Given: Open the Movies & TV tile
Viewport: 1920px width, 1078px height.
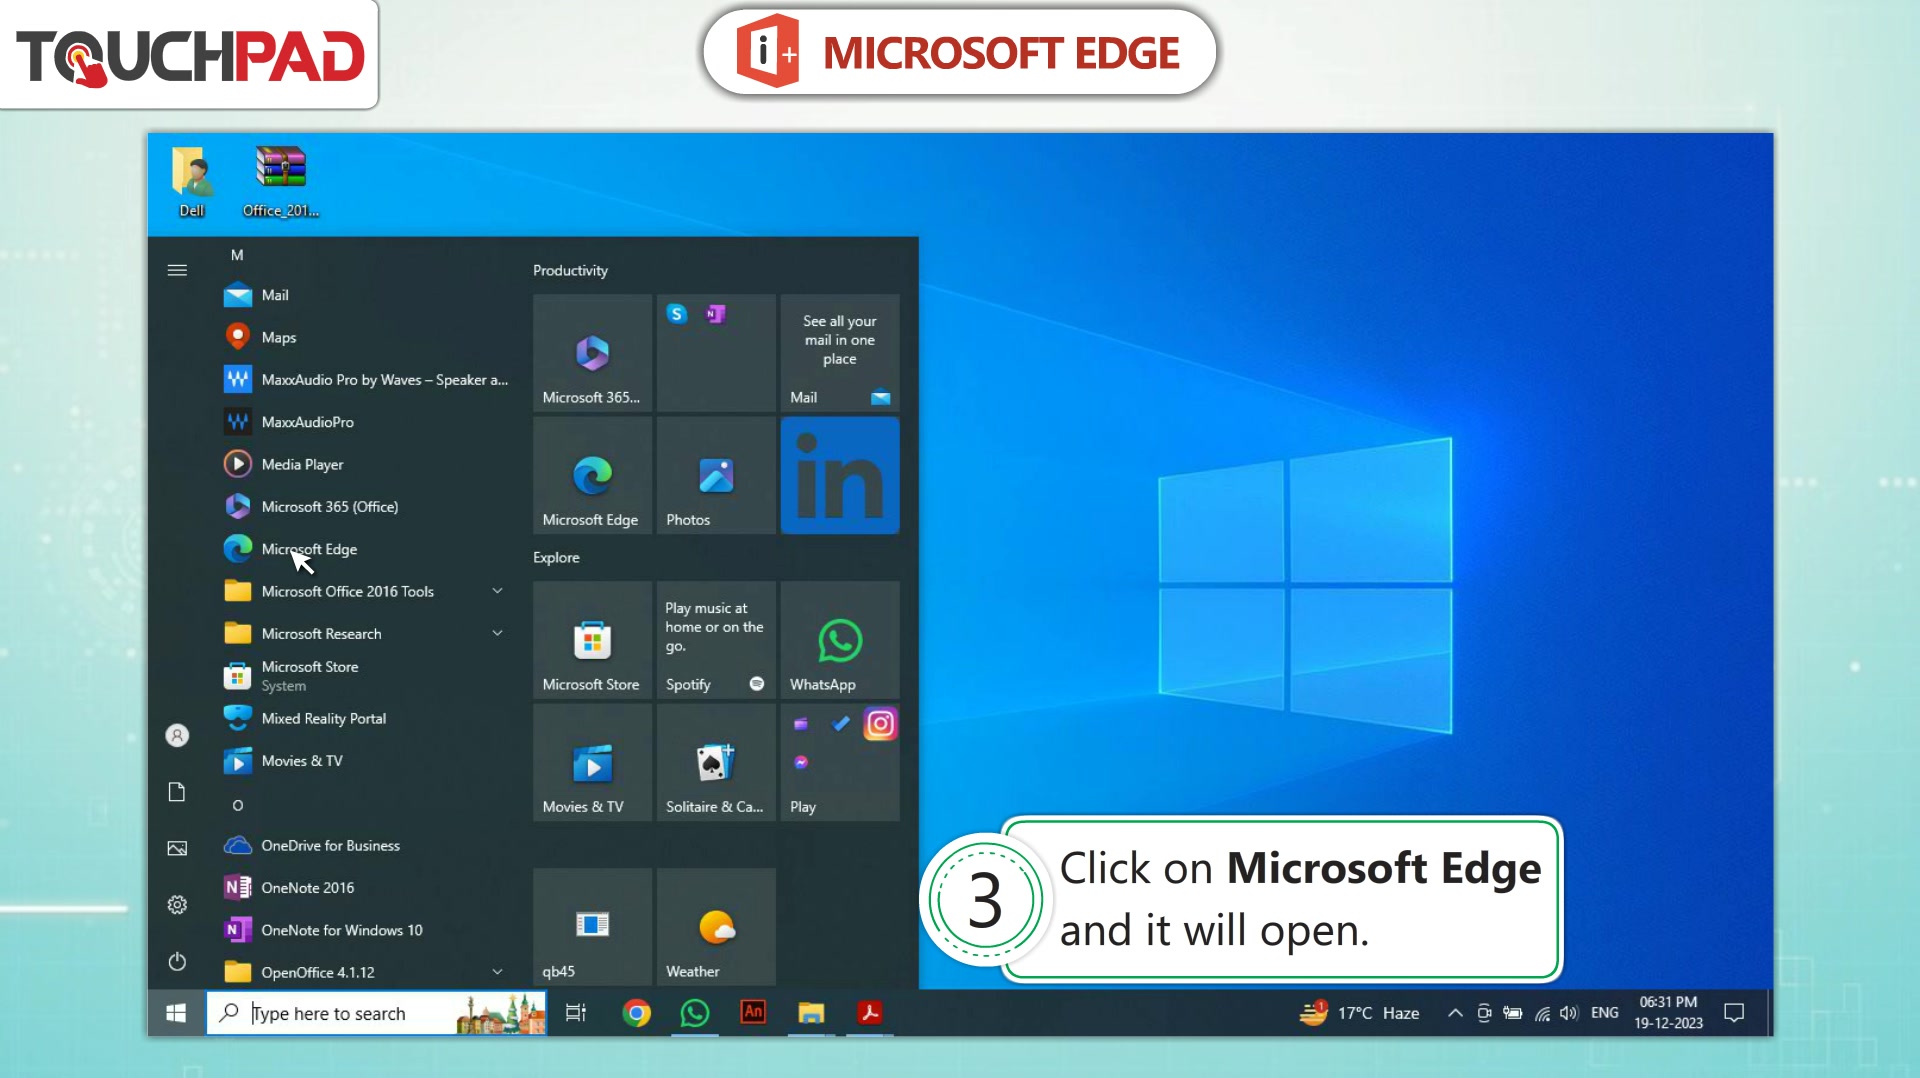Looking at the screenshot, I should (x=592, y=762).
